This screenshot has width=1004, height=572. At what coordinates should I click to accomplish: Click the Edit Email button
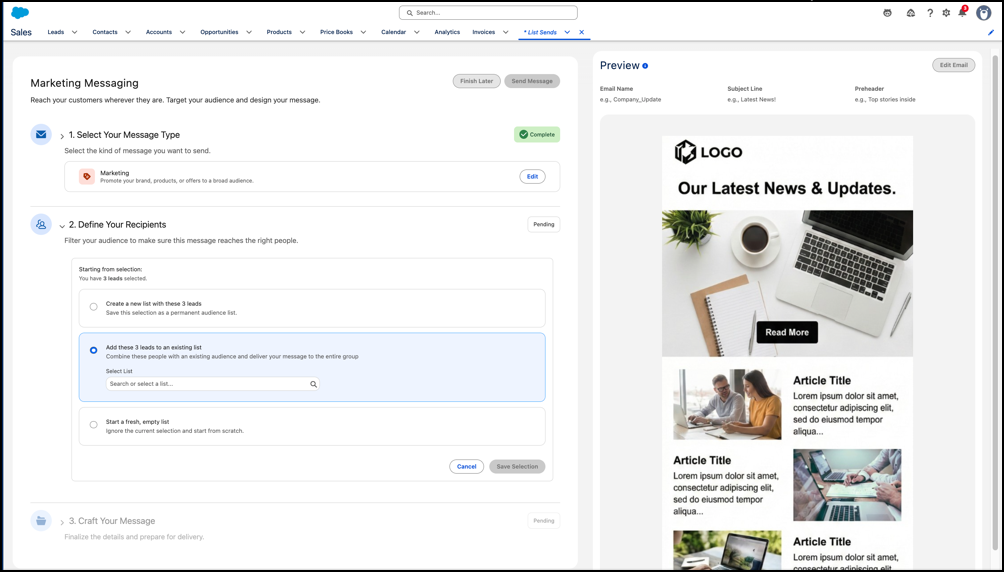[953, 65]
